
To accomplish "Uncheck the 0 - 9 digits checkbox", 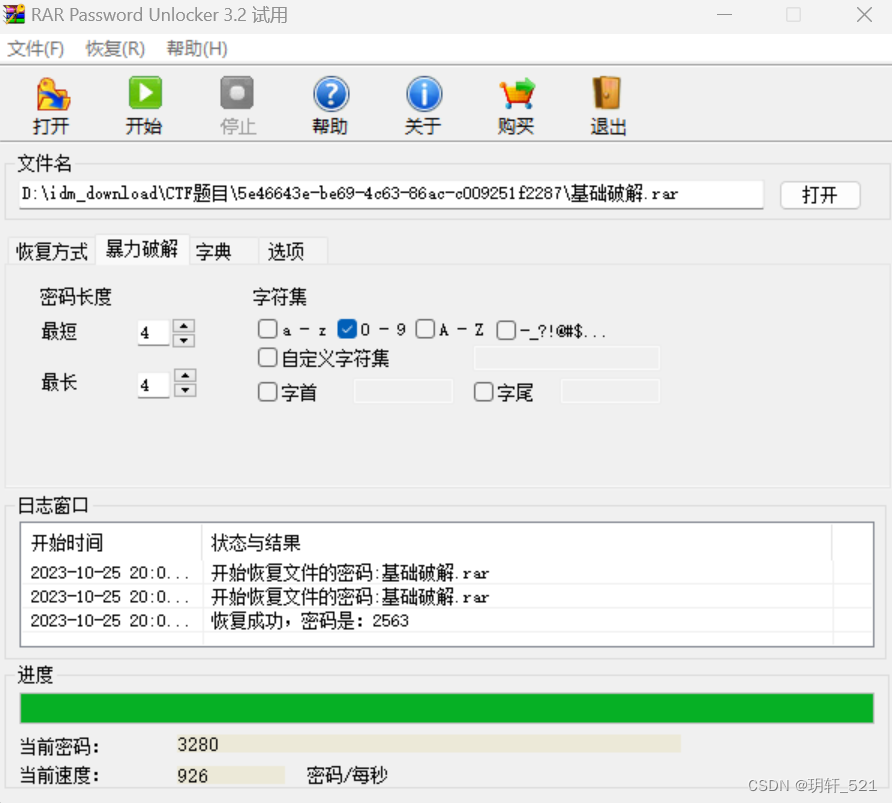I will (346, 329).
